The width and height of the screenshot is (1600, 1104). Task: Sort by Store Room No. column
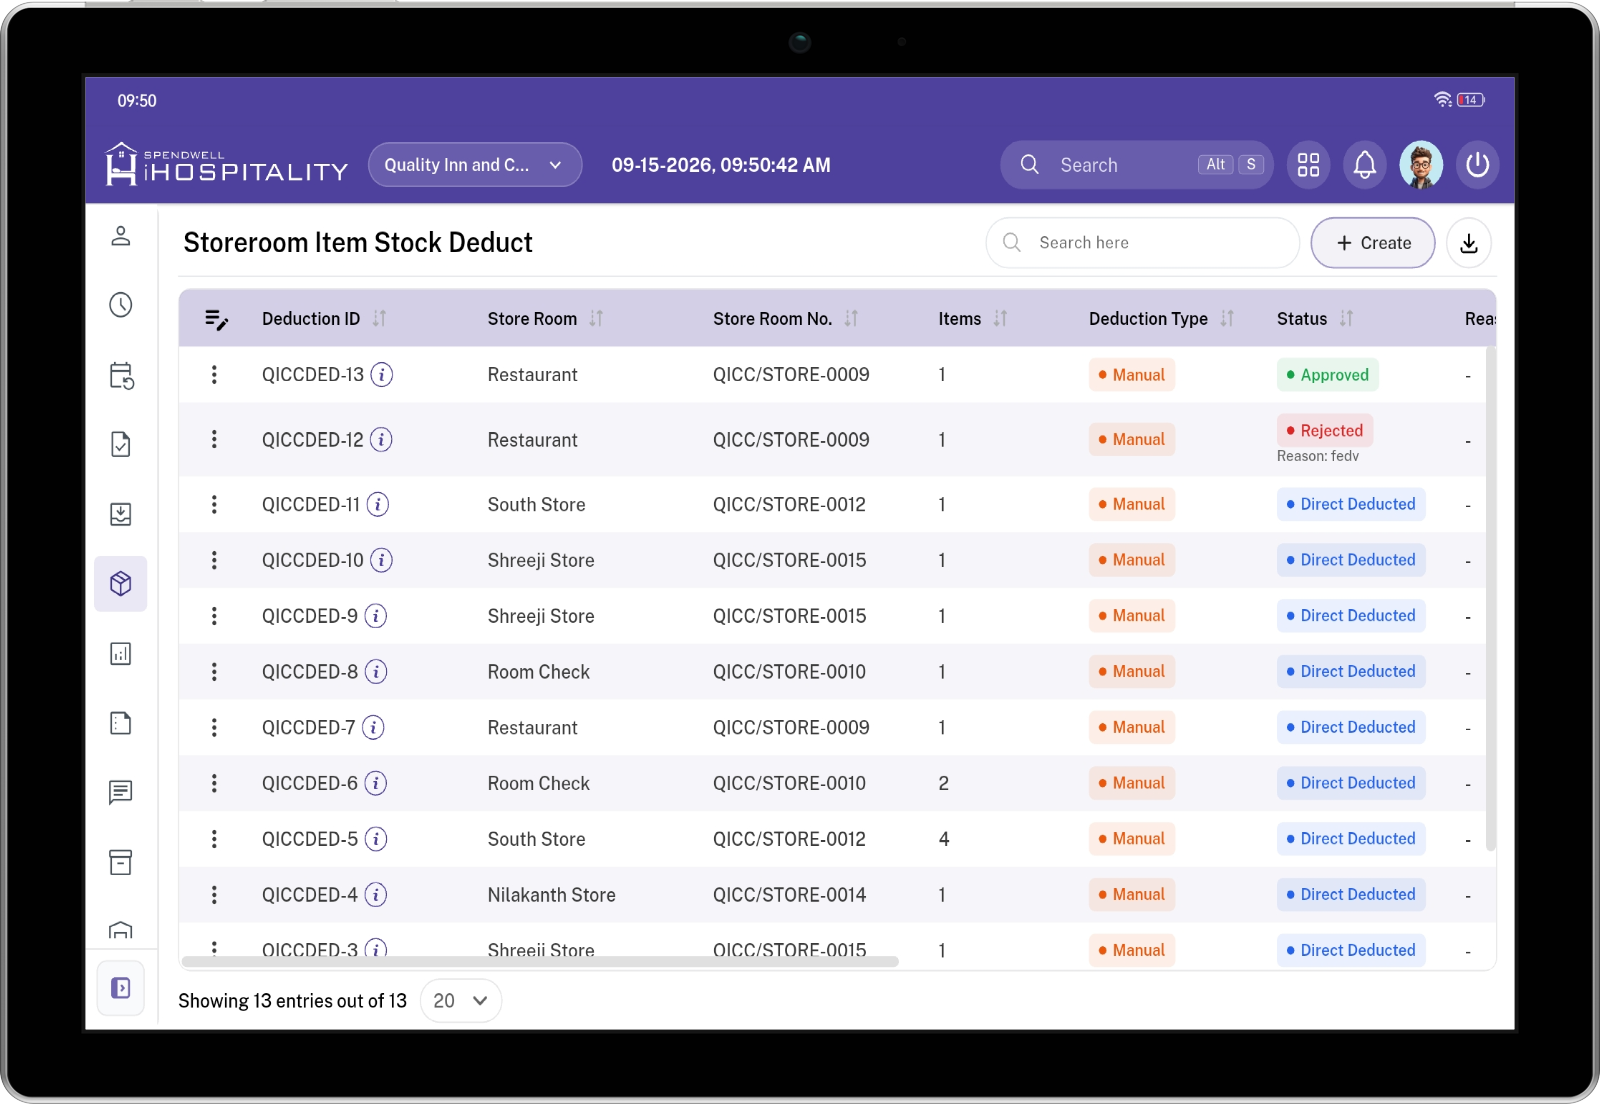851,318
